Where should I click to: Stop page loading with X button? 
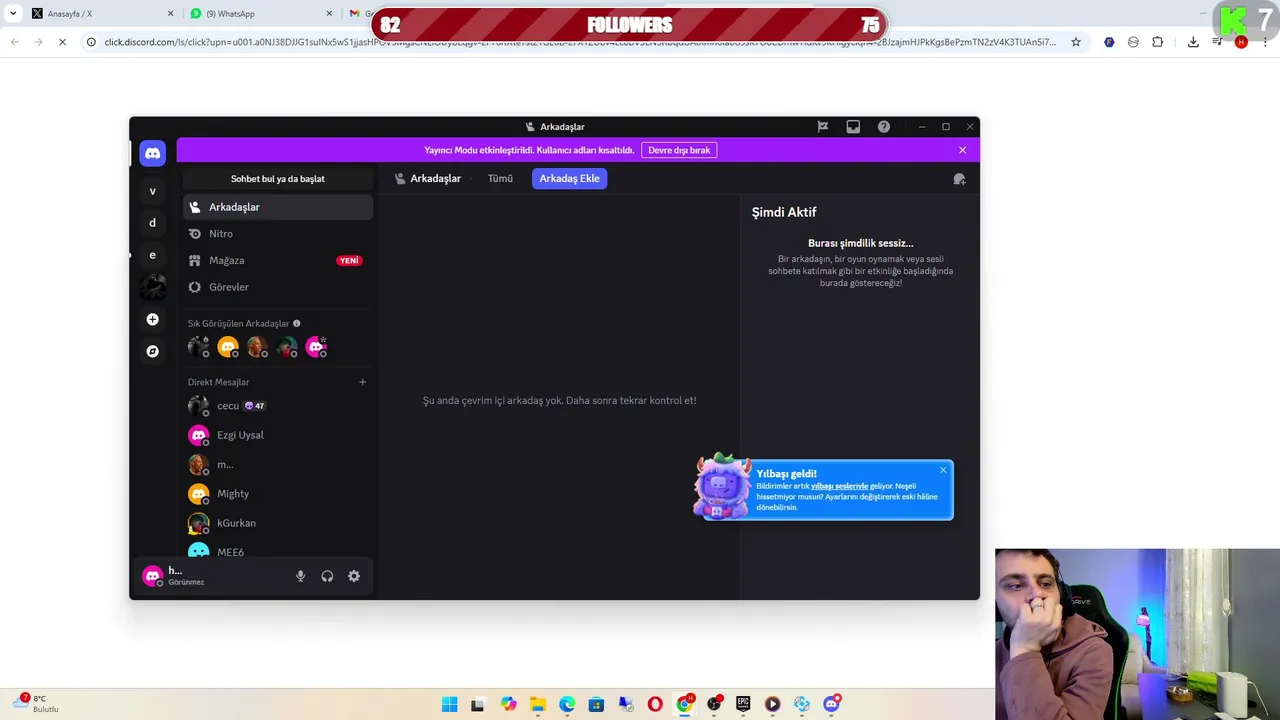[62, 42]
